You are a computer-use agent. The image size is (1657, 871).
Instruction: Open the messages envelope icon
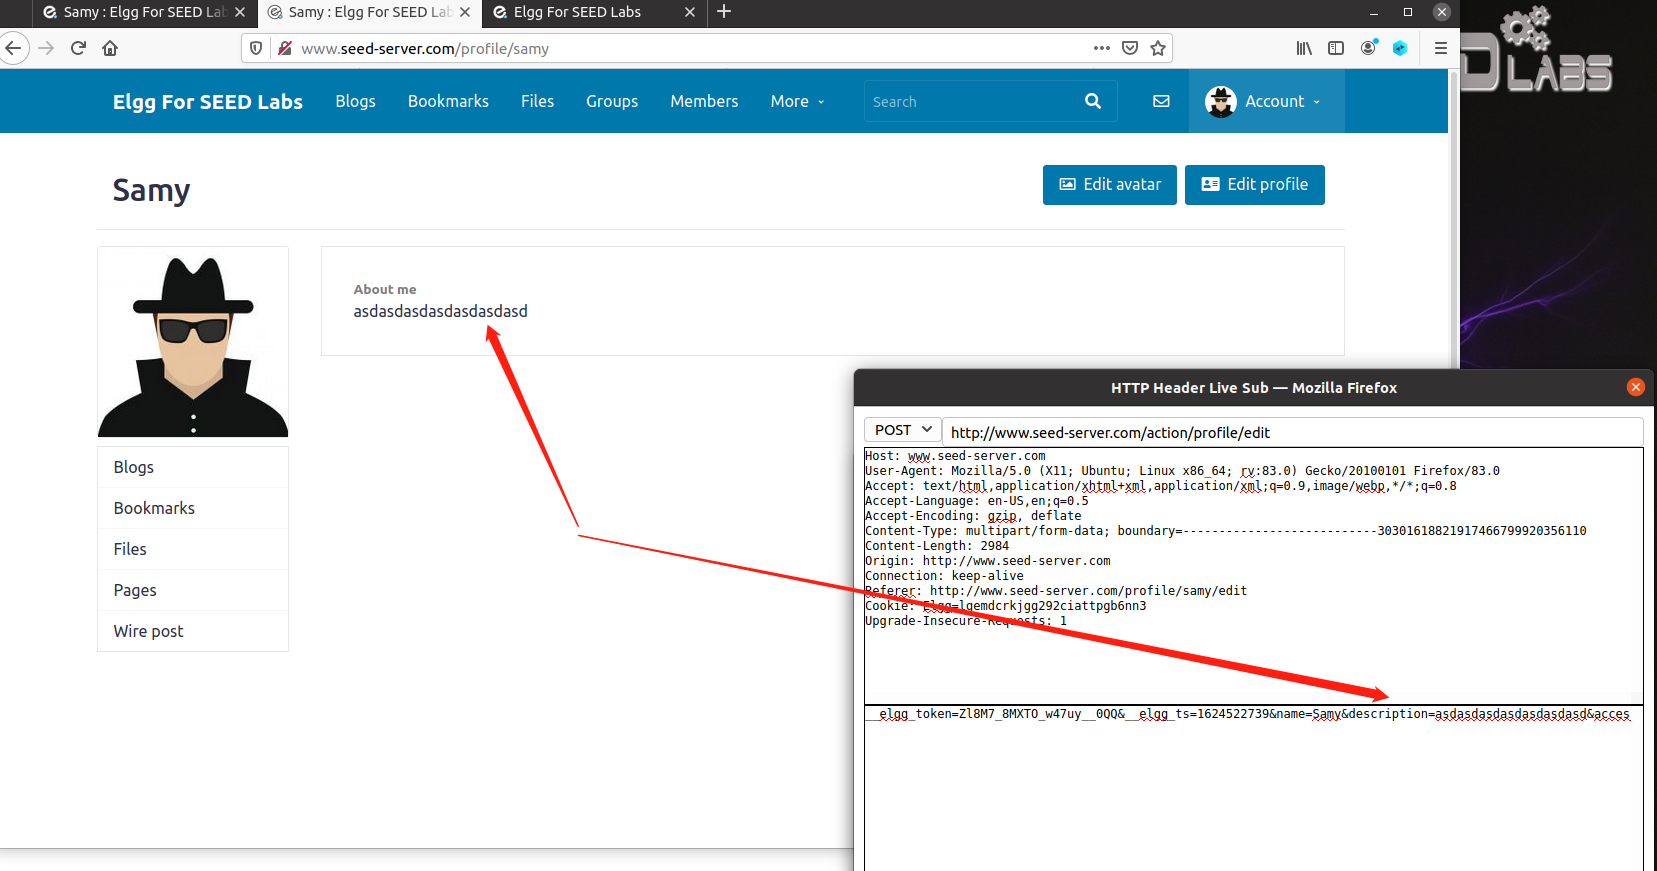(1161, 101)
